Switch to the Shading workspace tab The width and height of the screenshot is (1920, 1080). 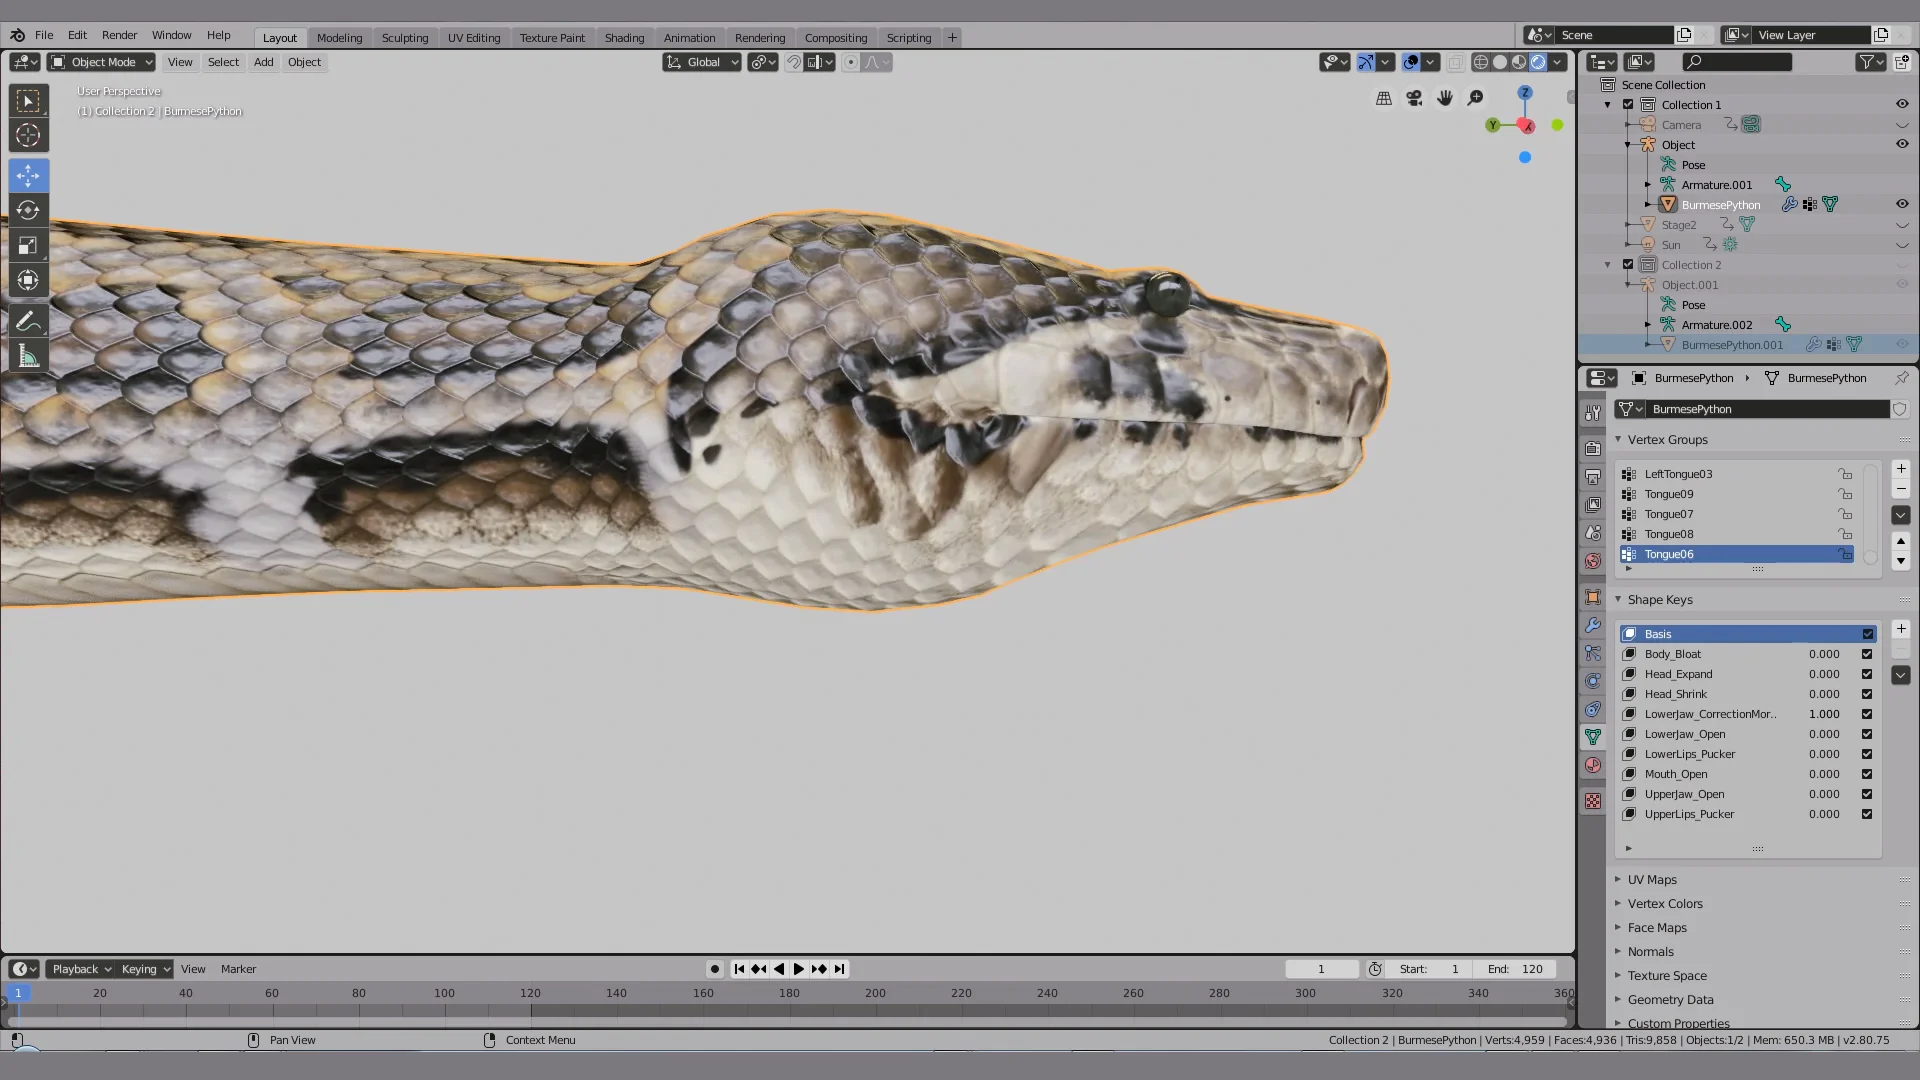624,38
